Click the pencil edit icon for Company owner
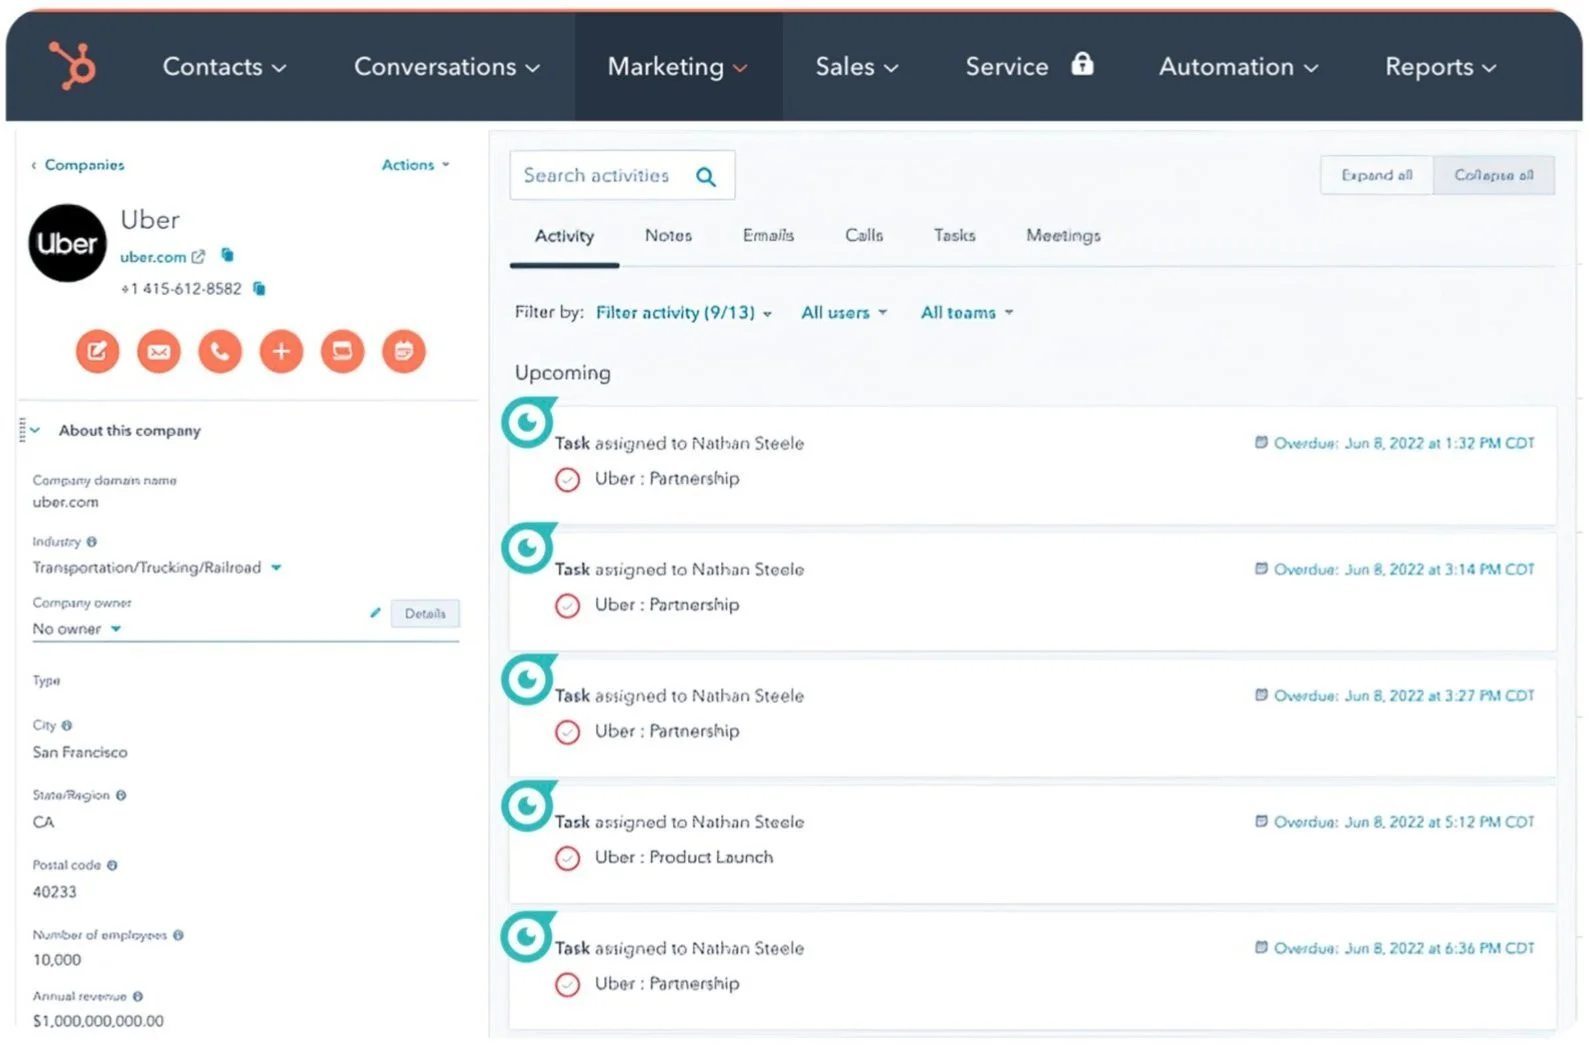This screenshot has width=1590, height=1053. coord(375,613)
